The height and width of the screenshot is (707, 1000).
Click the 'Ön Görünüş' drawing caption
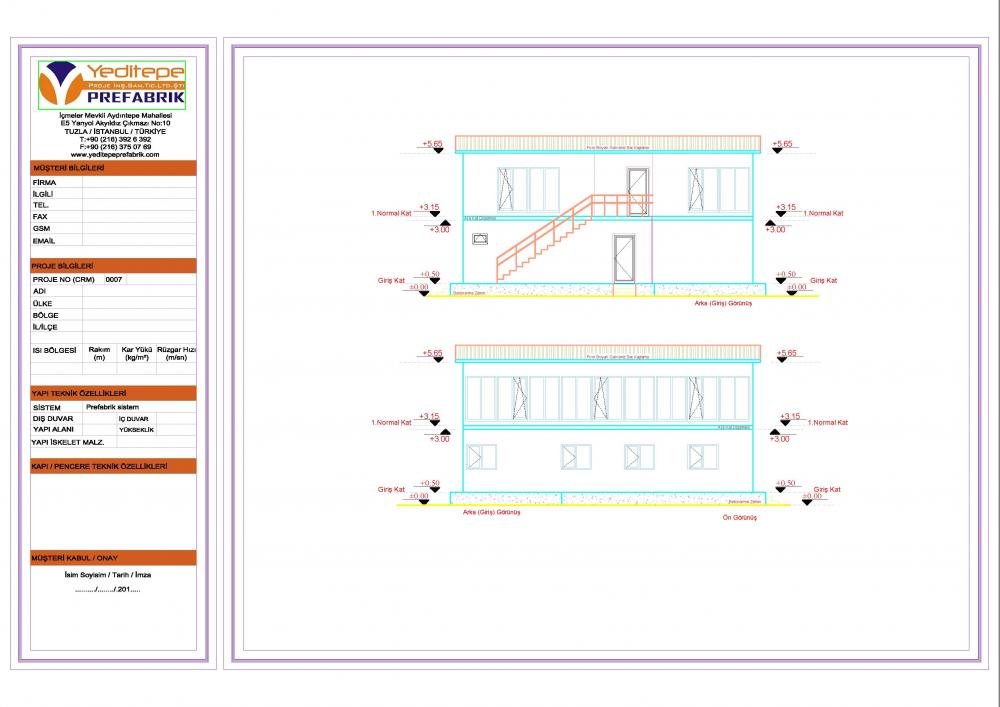pyautogui.click(x=740, y=518)
